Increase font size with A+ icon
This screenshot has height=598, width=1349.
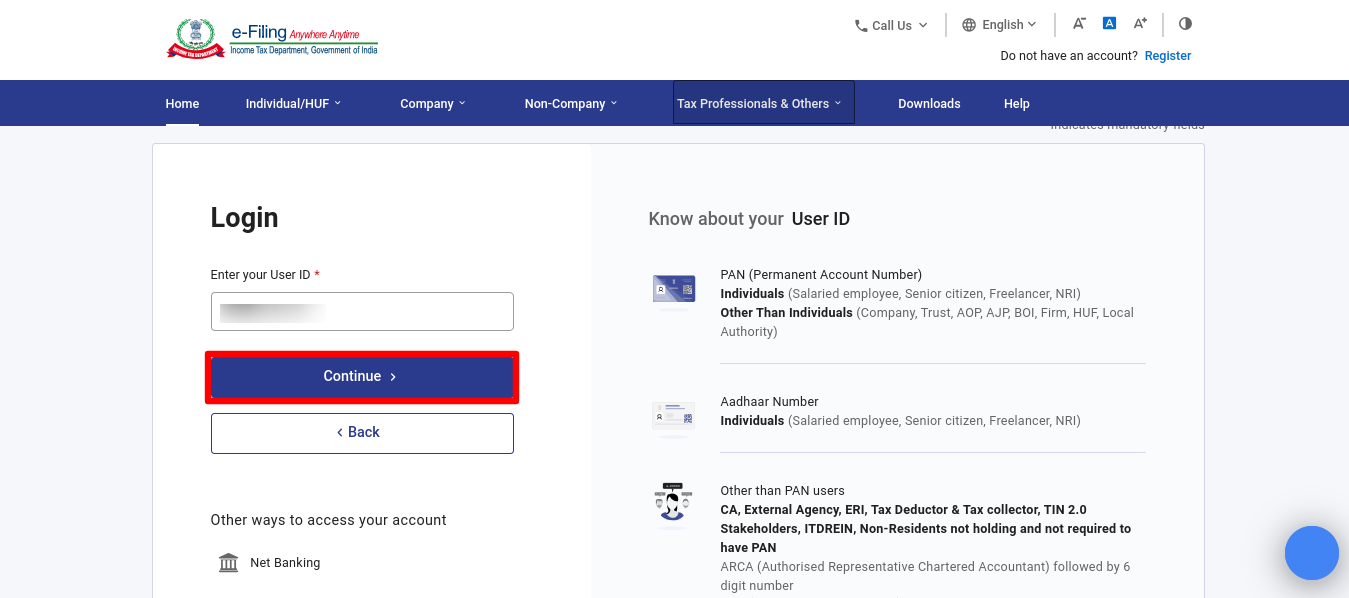click(1140, 24)
